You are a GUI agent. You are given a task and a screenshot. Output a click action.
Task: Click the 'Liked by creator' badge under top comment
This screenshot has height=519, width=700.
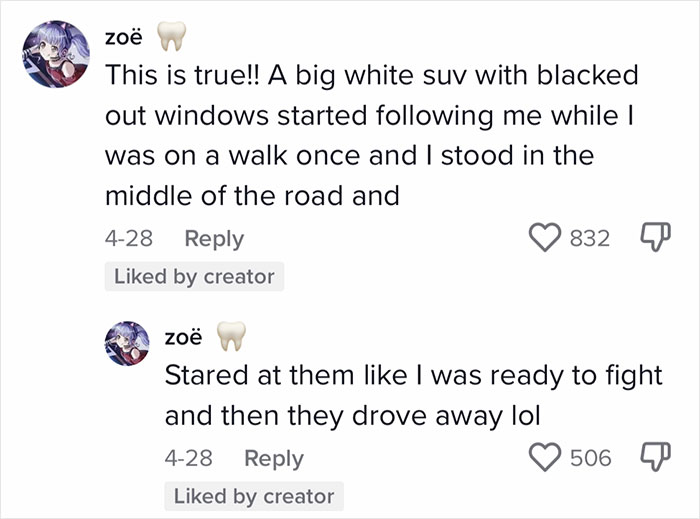194,277
